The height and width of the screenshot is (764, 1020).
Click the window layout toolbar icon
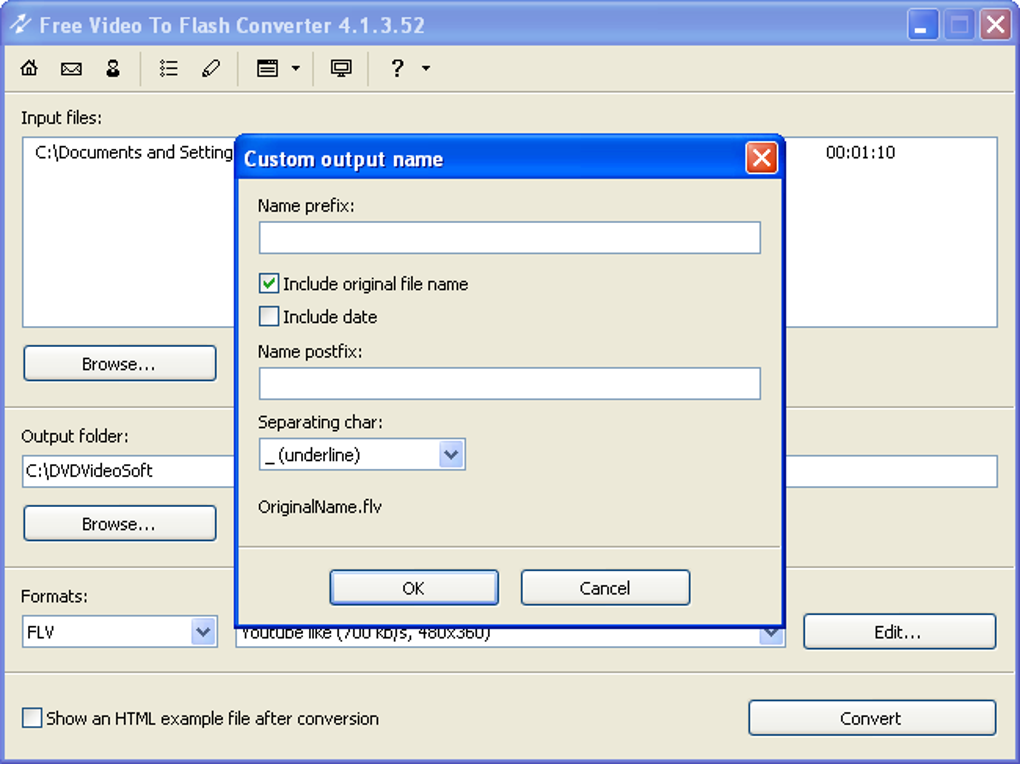[x=267, y=68]
